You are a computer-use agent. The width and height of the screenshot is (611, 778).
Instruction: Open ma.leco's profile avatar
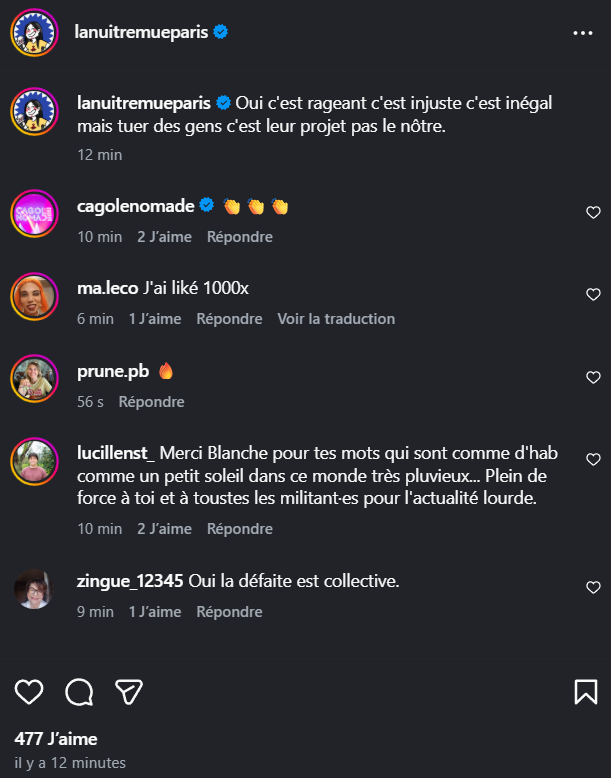(34, 294)
